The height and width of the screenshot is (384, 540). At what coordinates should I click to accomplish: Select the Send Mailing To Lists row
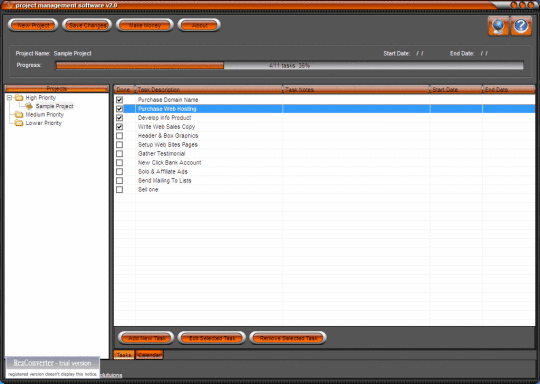pyautogui.click(x=324, y=180)
